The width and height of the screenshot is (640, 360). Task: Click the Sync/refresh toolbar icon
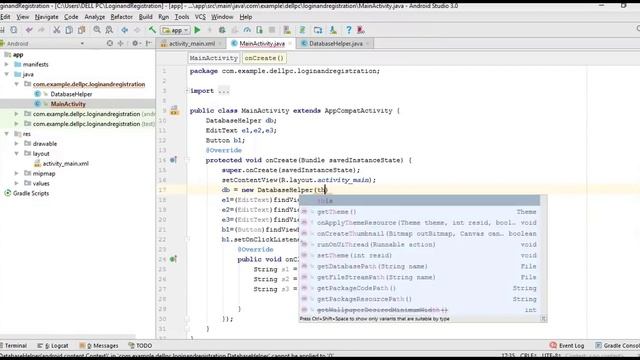click(14, 30)
